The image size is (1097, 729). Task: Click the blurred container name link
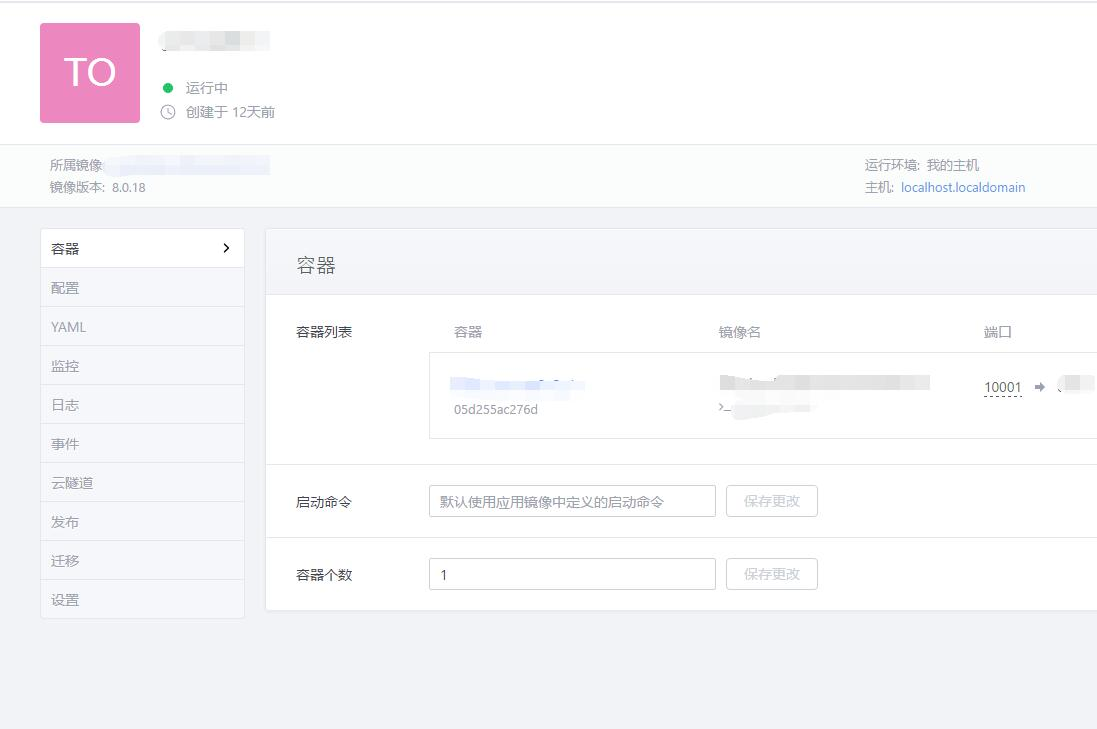517,384
